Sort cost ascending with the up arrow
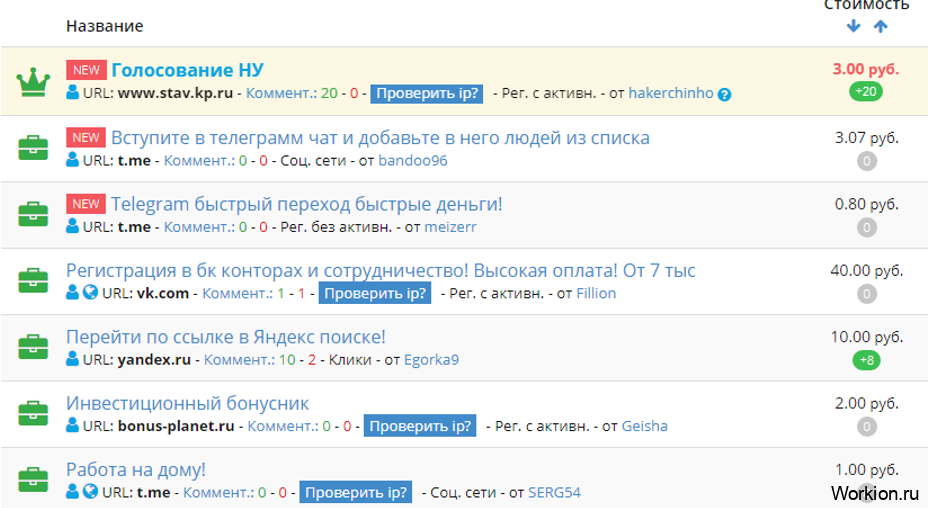Image resolution: width=928 pixels, height=508 pixels. click(881, 26)
